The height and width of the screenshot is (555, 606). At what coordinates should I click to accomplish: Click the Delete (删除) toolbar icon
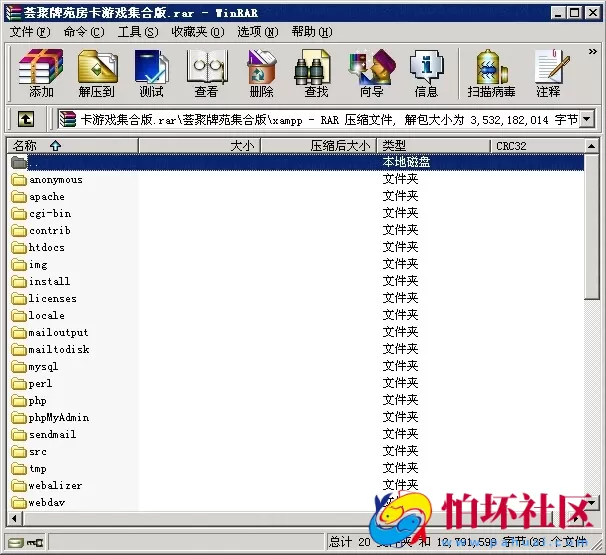point(261,73)
